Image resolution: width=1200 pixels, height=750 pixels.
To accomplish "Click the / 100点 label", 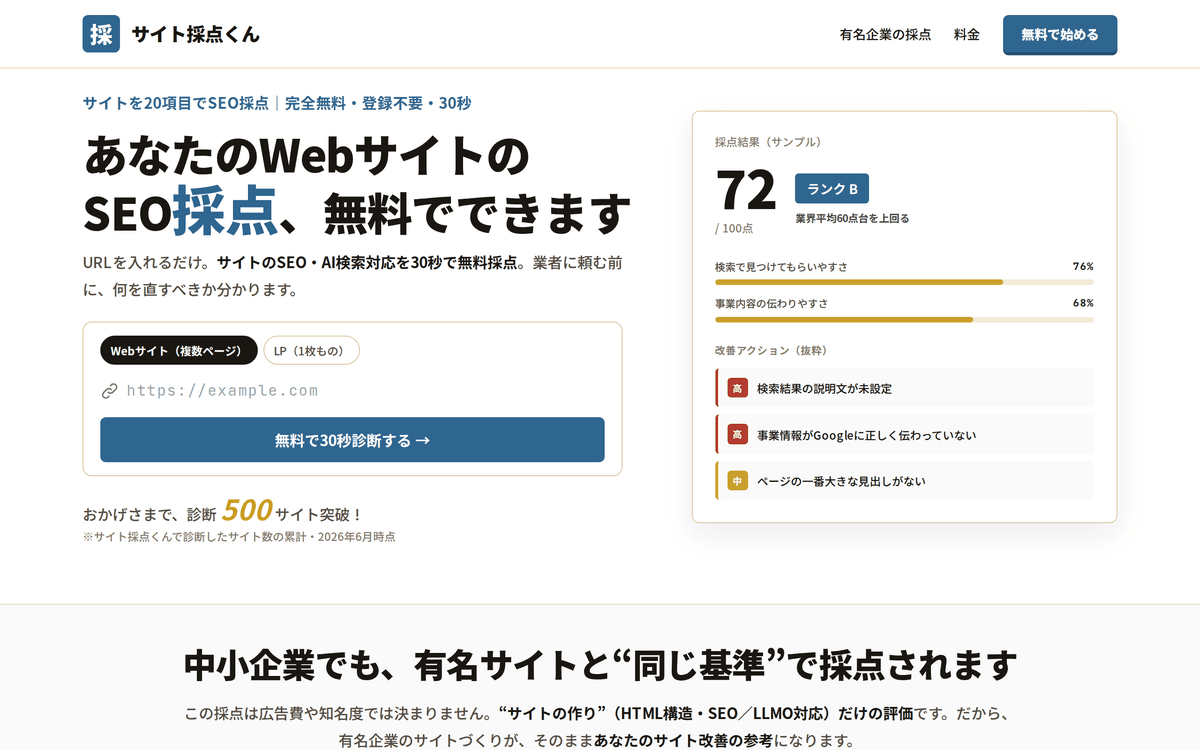I will (734, 228).
